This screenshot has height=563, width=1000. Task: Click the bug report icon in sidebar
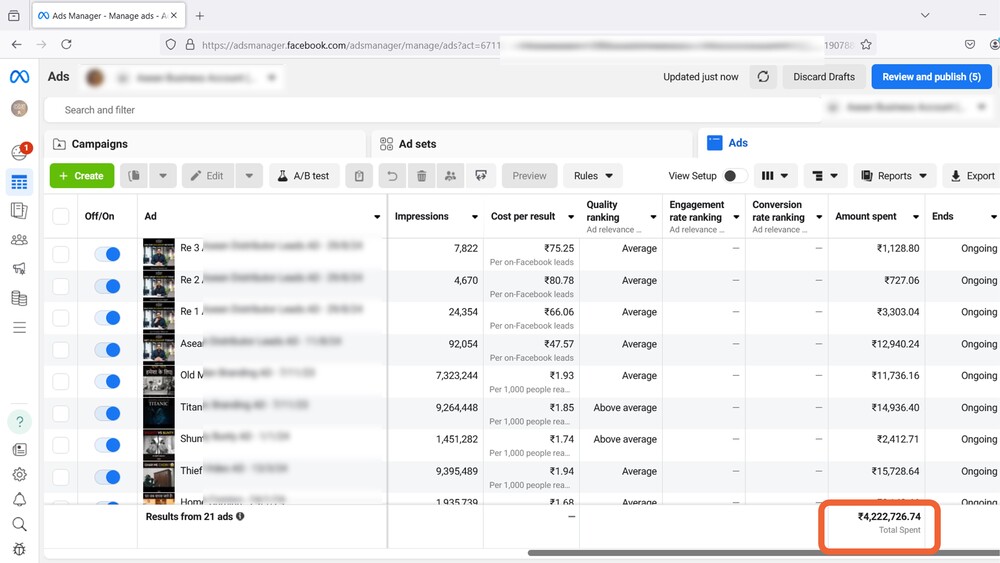[x=19, y=549]
